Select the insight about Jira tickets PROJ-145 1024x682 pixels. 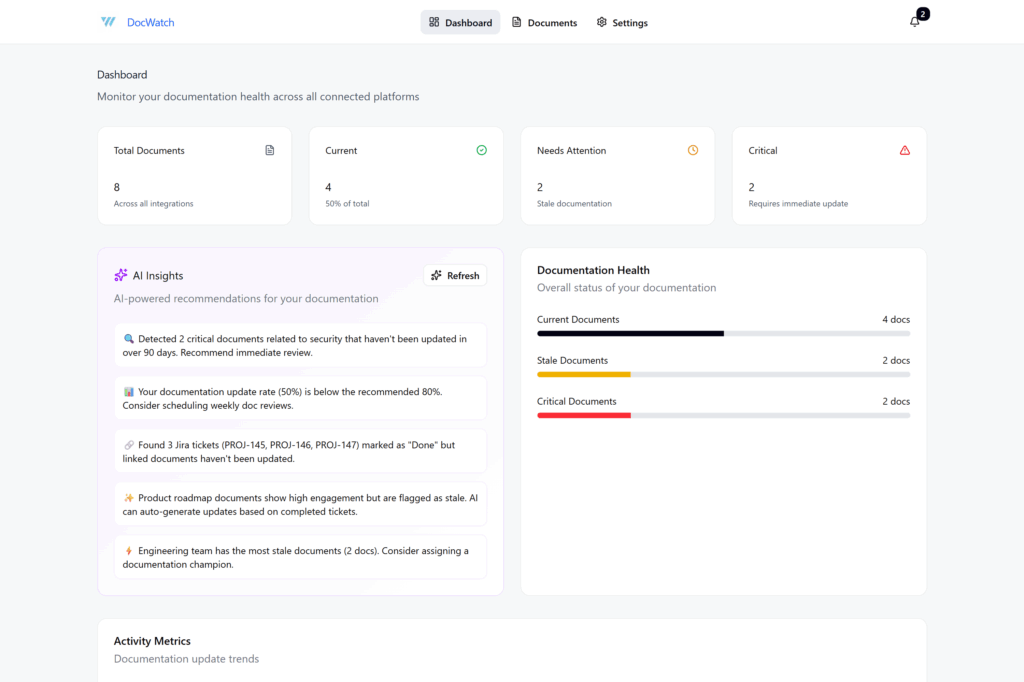click(300, 451)
